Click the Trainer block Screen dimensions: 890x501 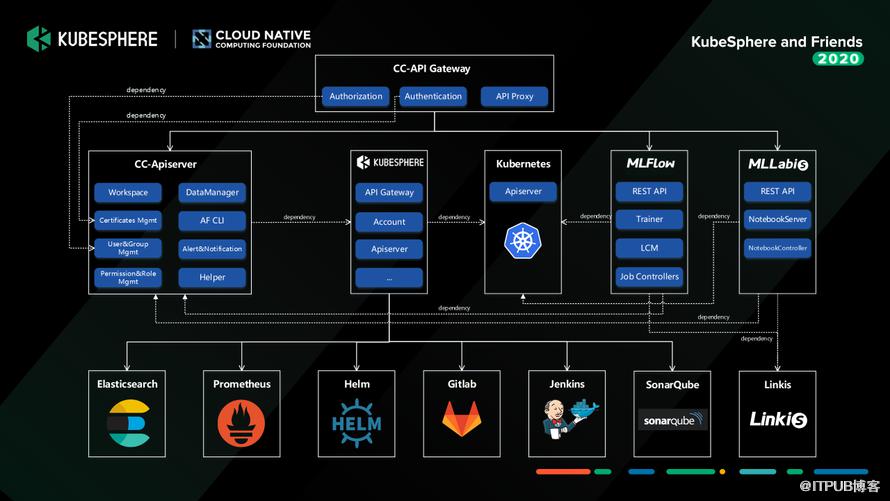click(649, 219)
